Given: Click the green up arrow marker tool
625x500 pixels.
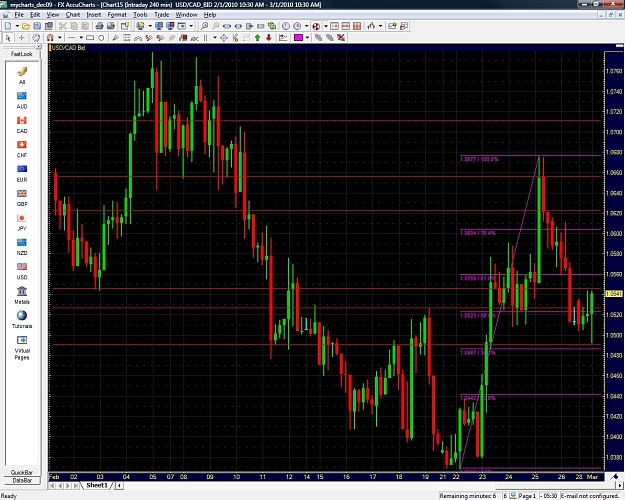Looking at the screenshot, I should pyautogui.click(x=257, y=37).
